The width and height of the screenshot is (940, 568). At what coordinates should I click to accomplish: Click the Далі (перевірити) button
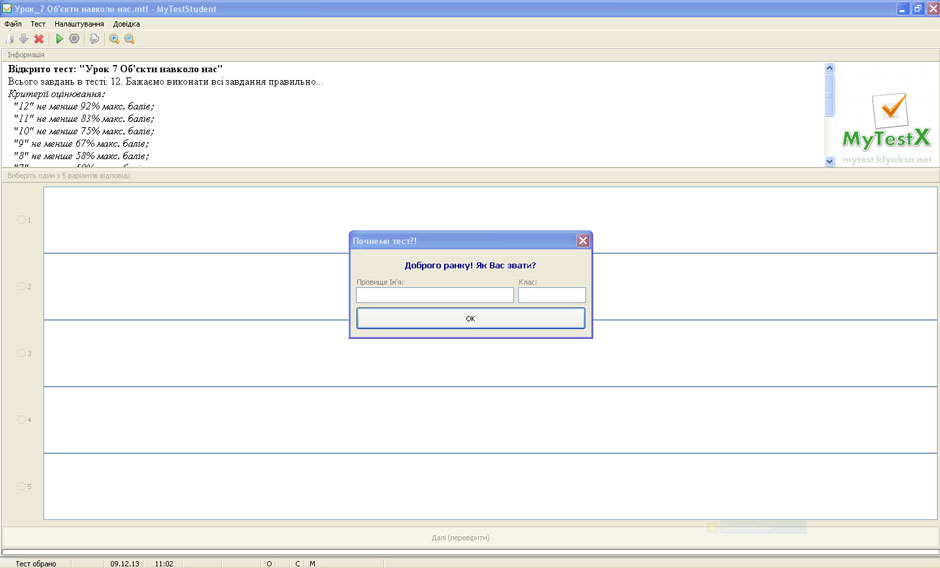tap(469, 537)
